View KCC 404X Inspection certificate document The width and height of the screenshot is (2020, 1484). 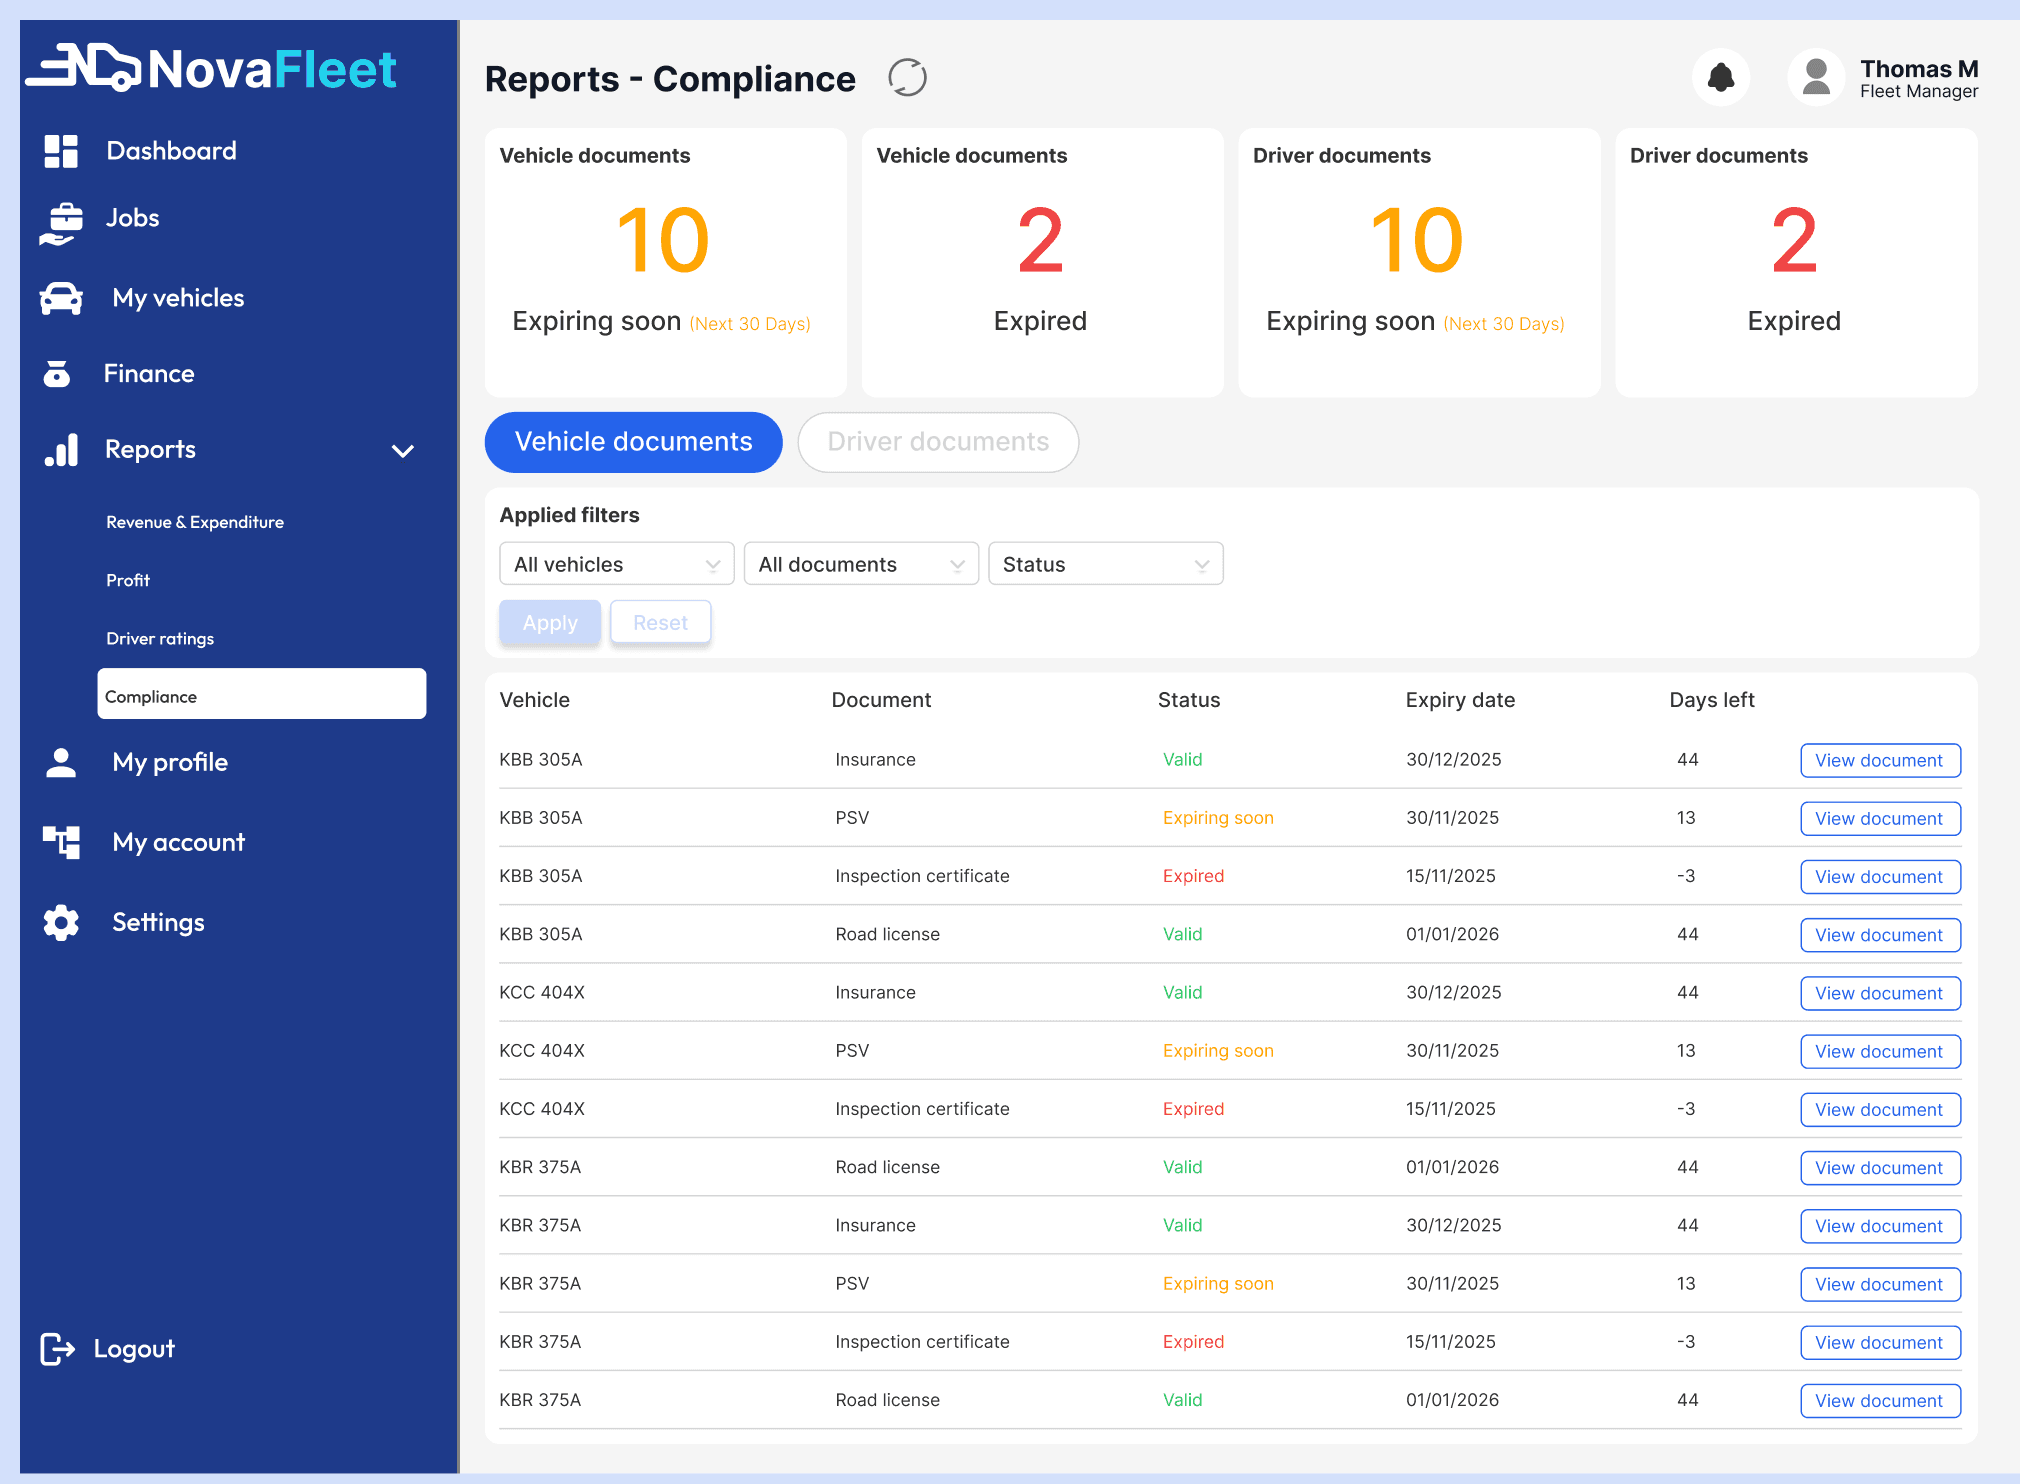pos(1880,1110)
